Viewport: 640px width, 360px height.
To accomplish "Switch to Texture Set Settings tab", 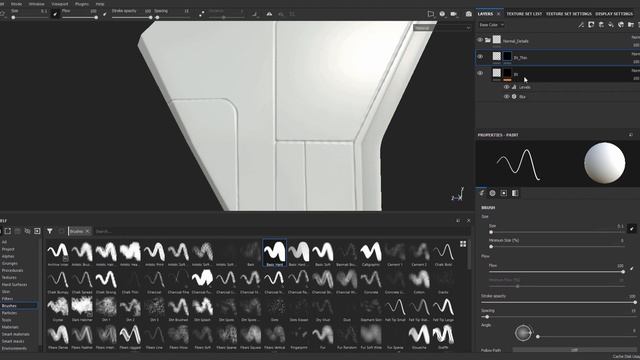I will (x=569, y=13).
